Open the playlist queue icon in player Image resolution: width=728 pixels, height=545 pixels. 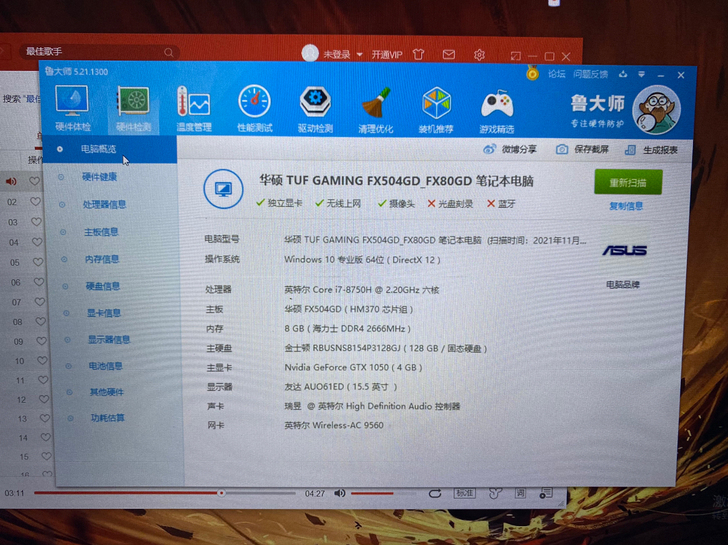click(546, 493)
